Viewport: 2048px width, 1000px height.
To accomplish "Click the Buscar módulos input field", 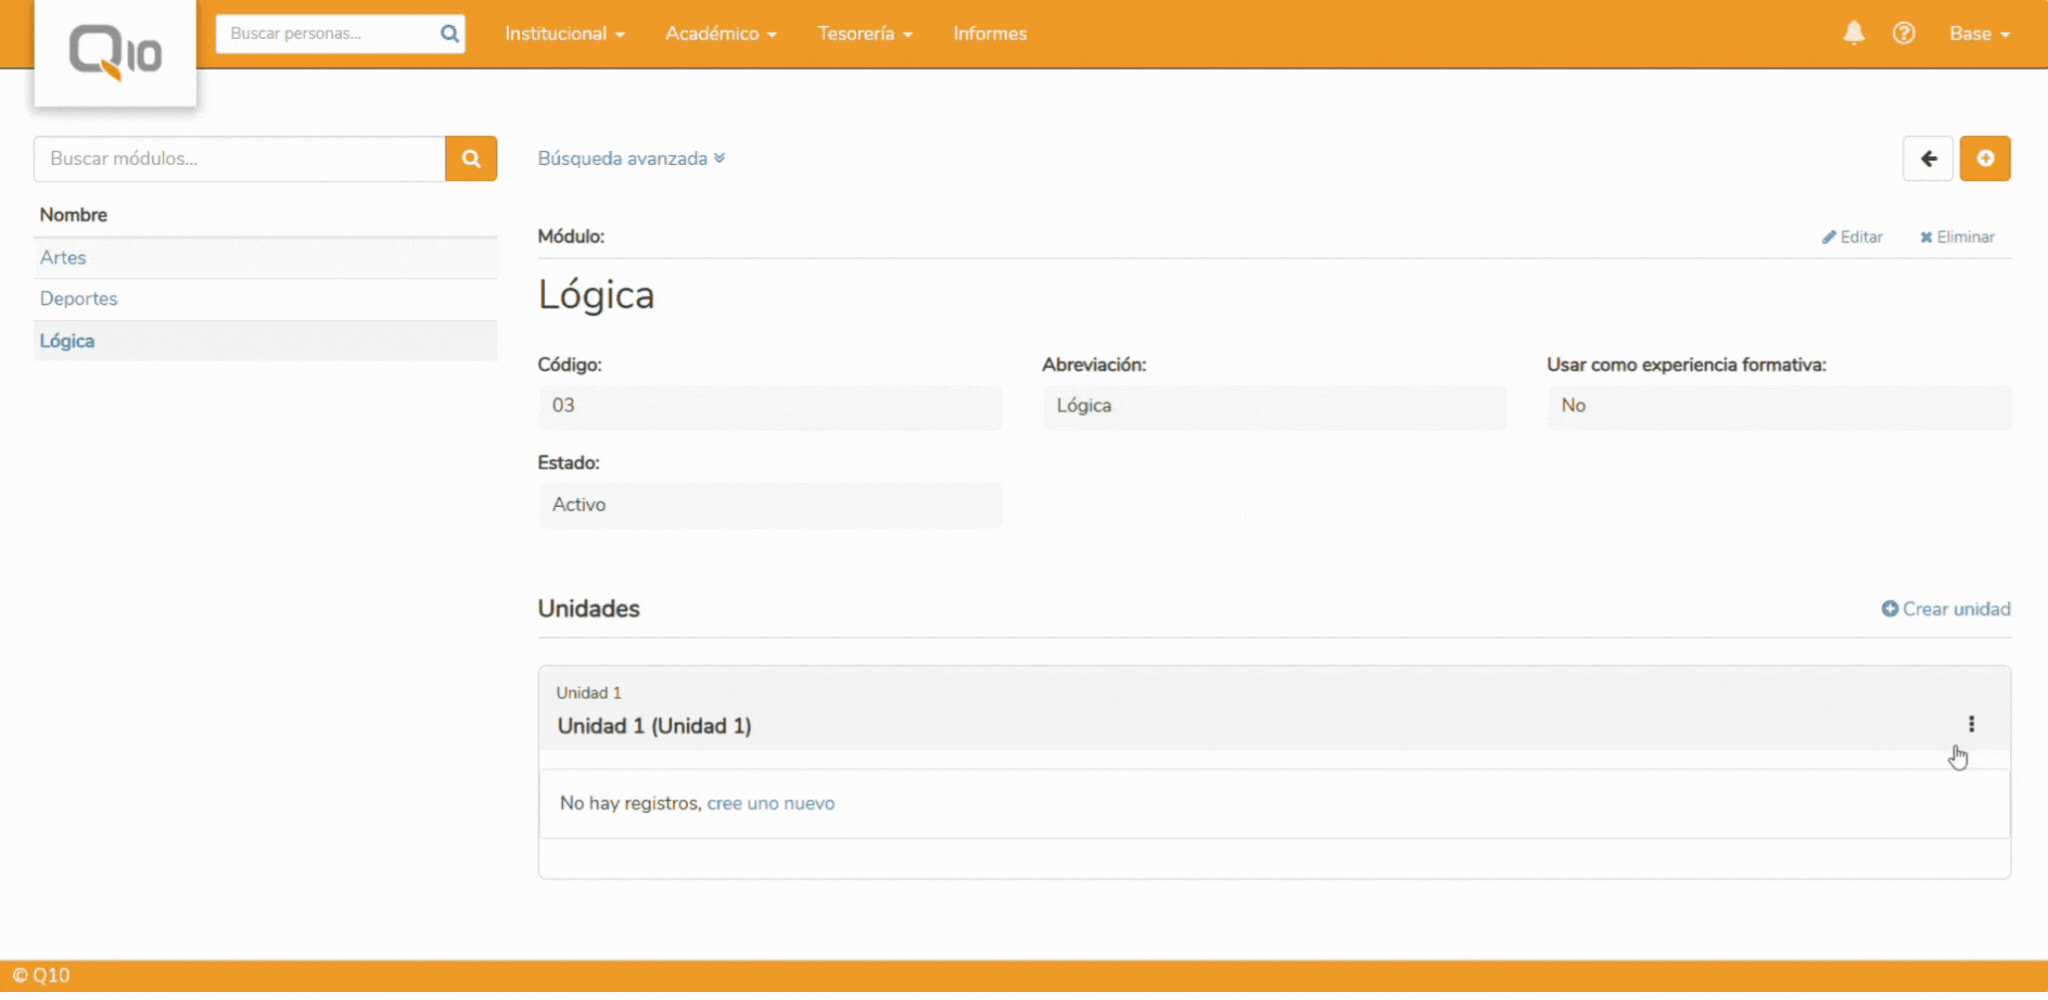I will tap(239, 159).
